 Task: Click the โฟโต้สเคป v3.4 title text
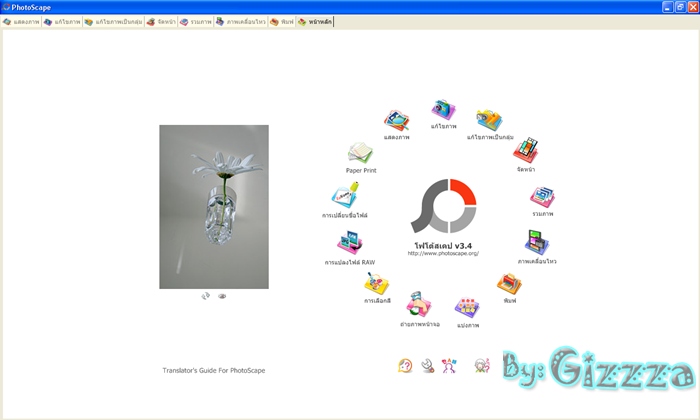click(x=443, y=245)
